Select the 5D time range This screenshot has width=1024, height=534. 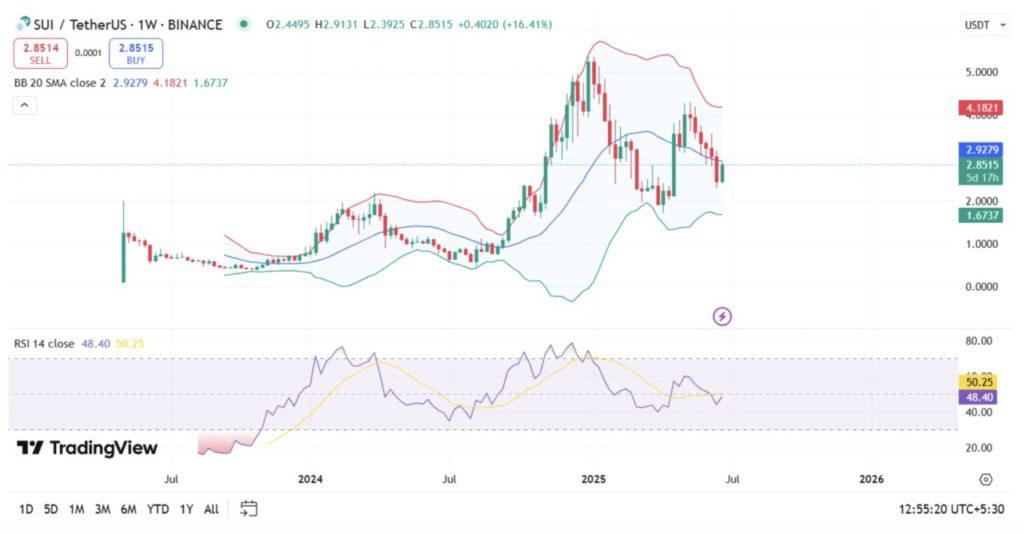tap(51, 509)
